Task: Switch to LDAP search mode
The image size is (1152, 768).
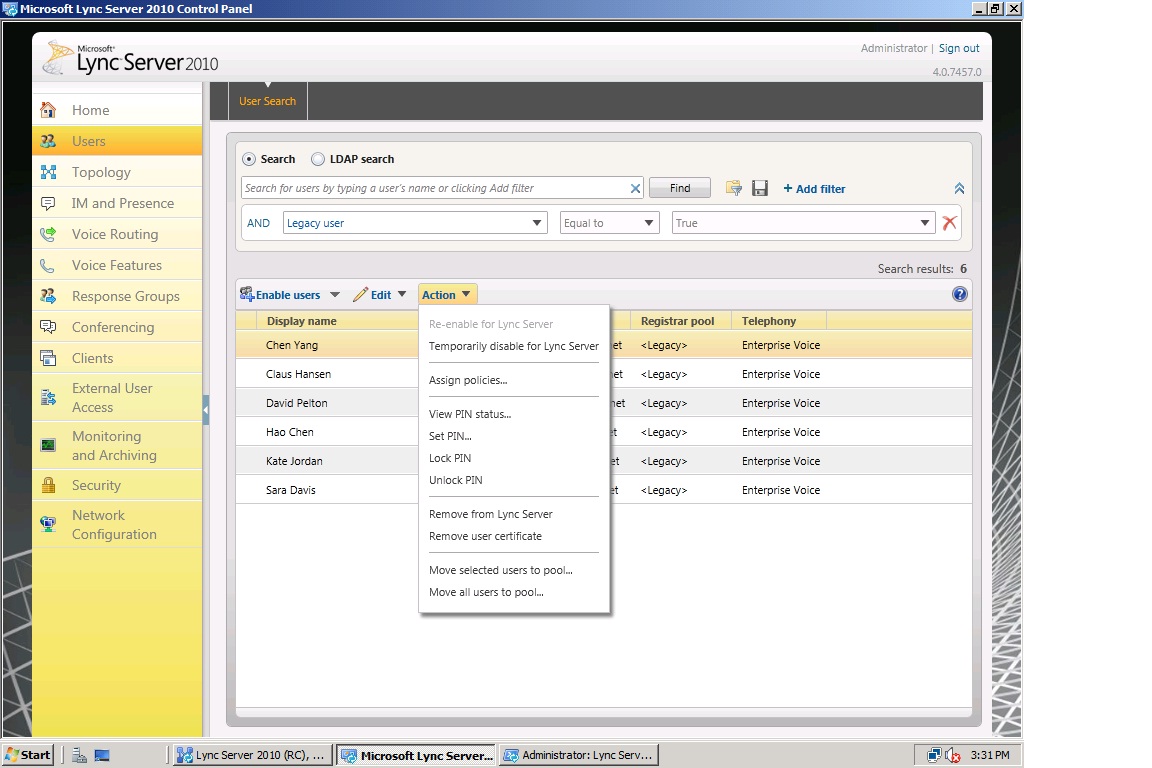Action: click(x=318, y=158)
